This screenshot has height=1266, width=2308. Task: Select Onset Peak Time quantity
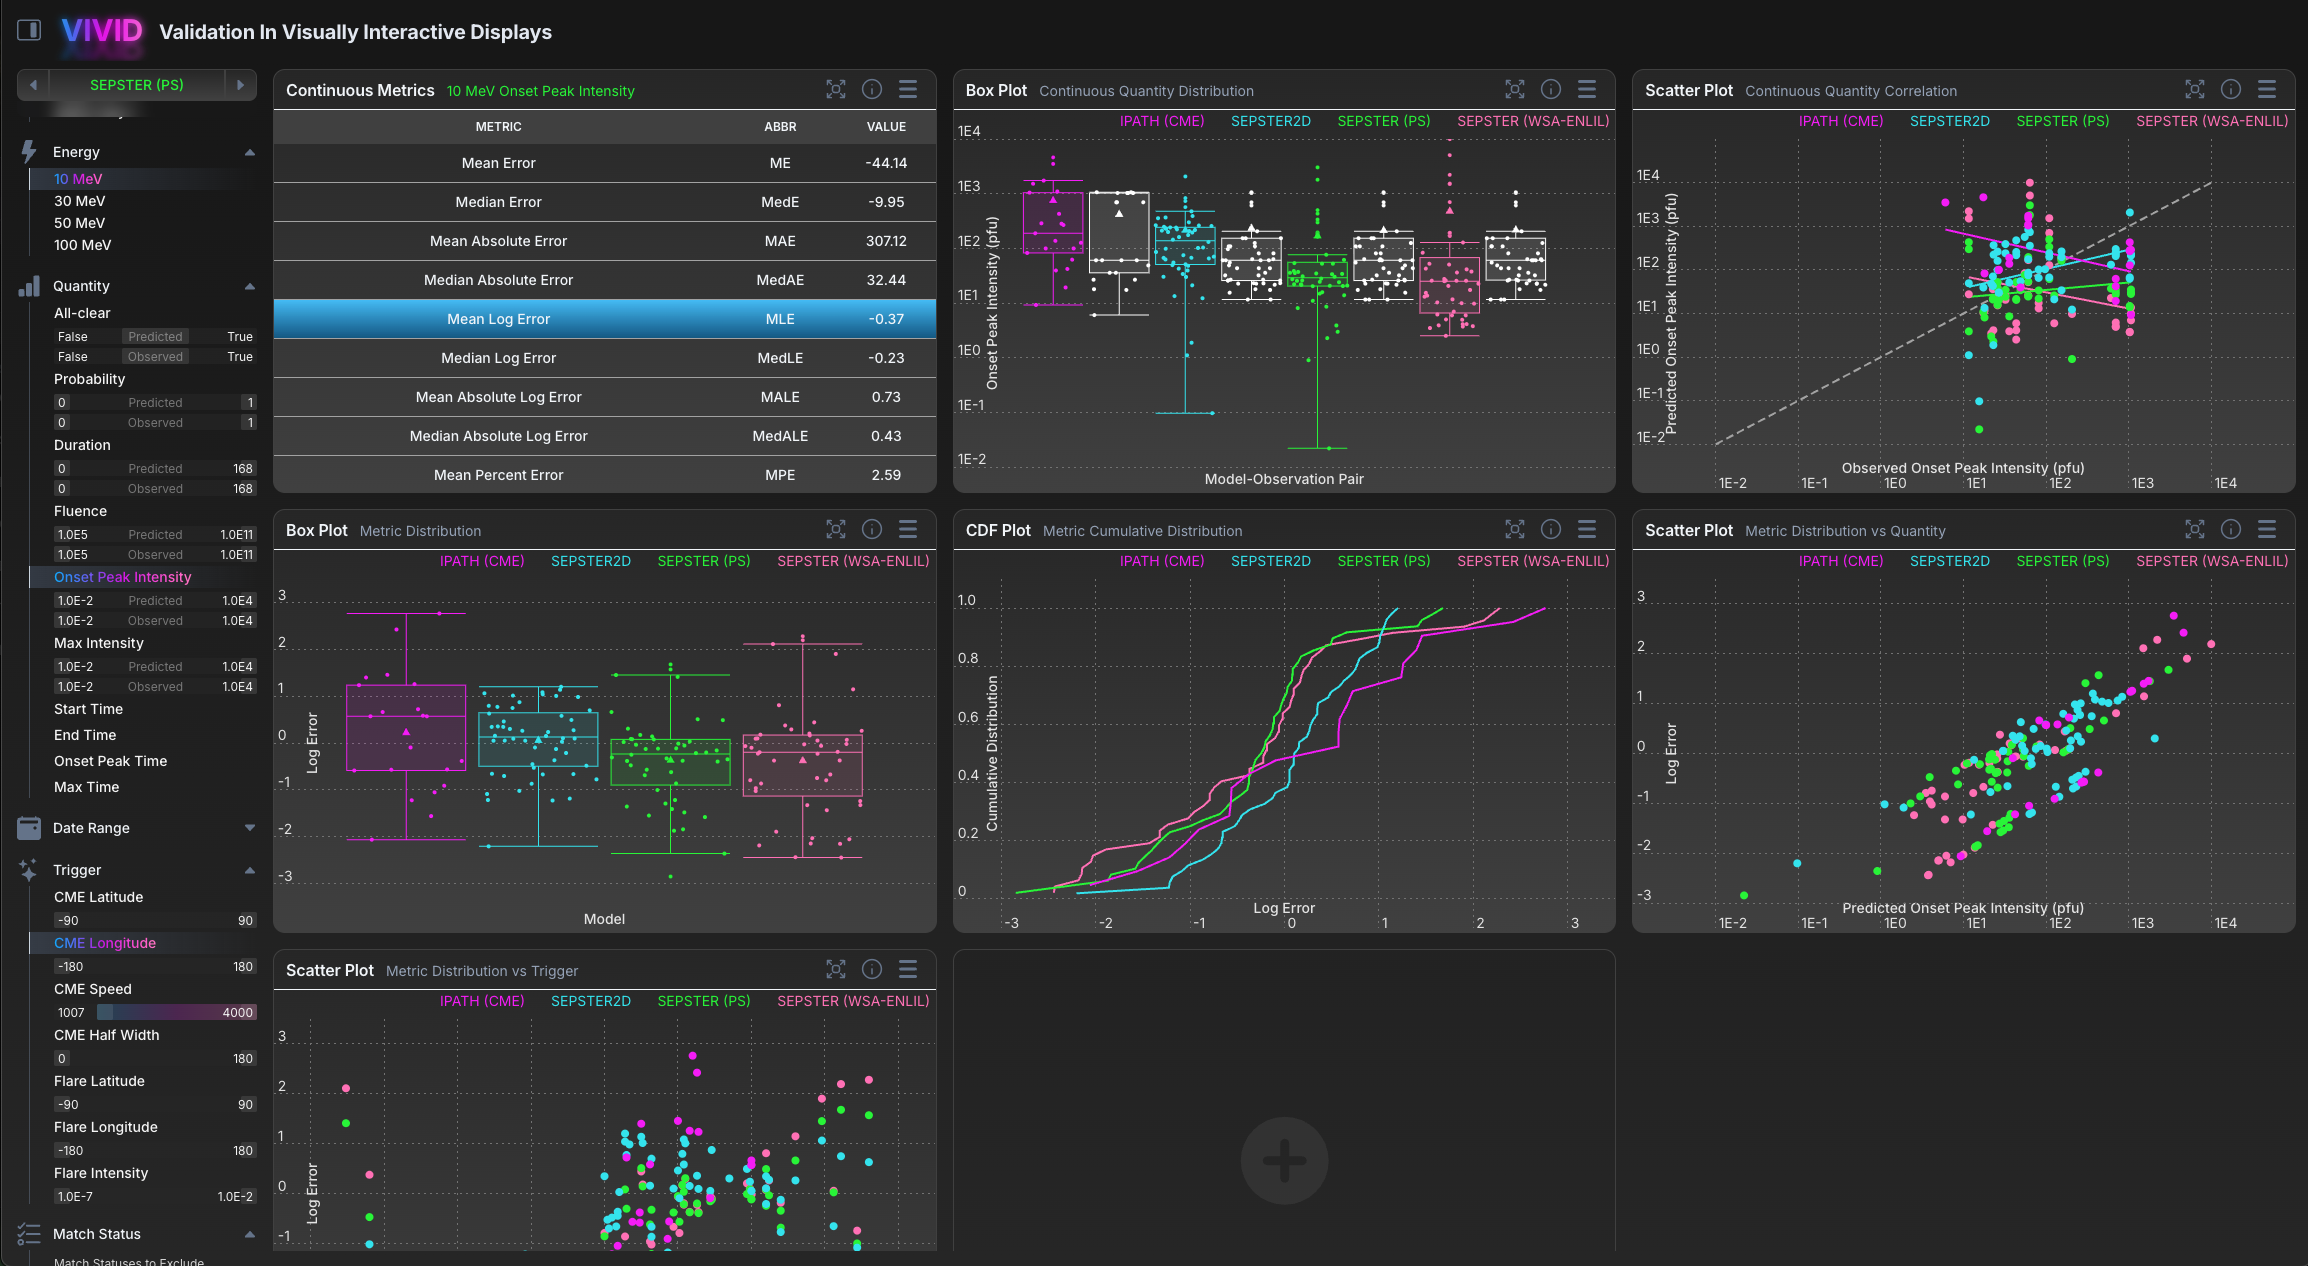tap(110, 761)
